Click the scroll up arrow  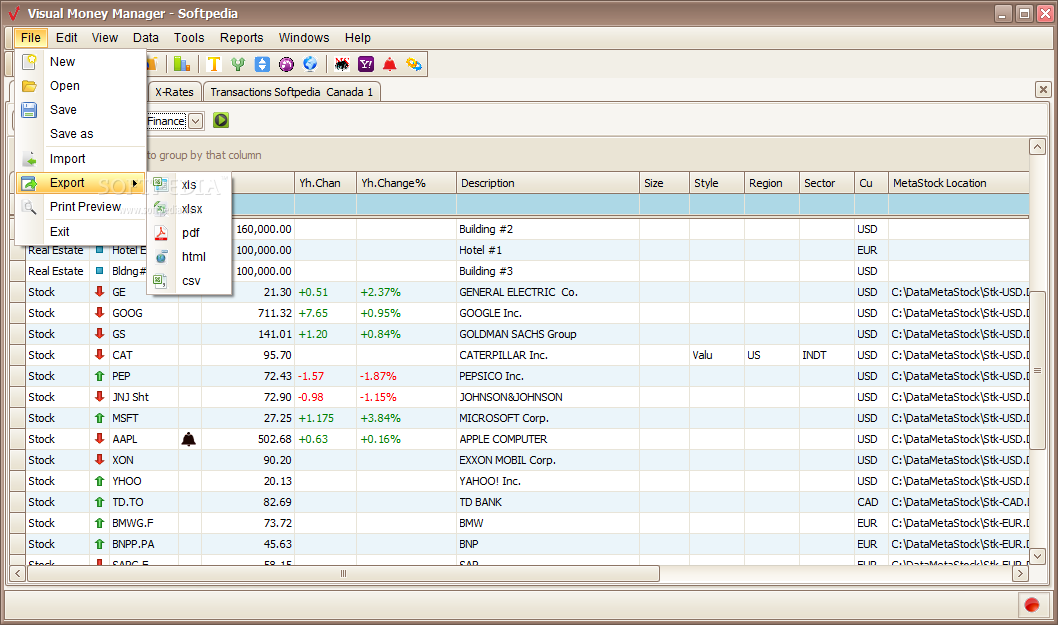coord(1037,146)
